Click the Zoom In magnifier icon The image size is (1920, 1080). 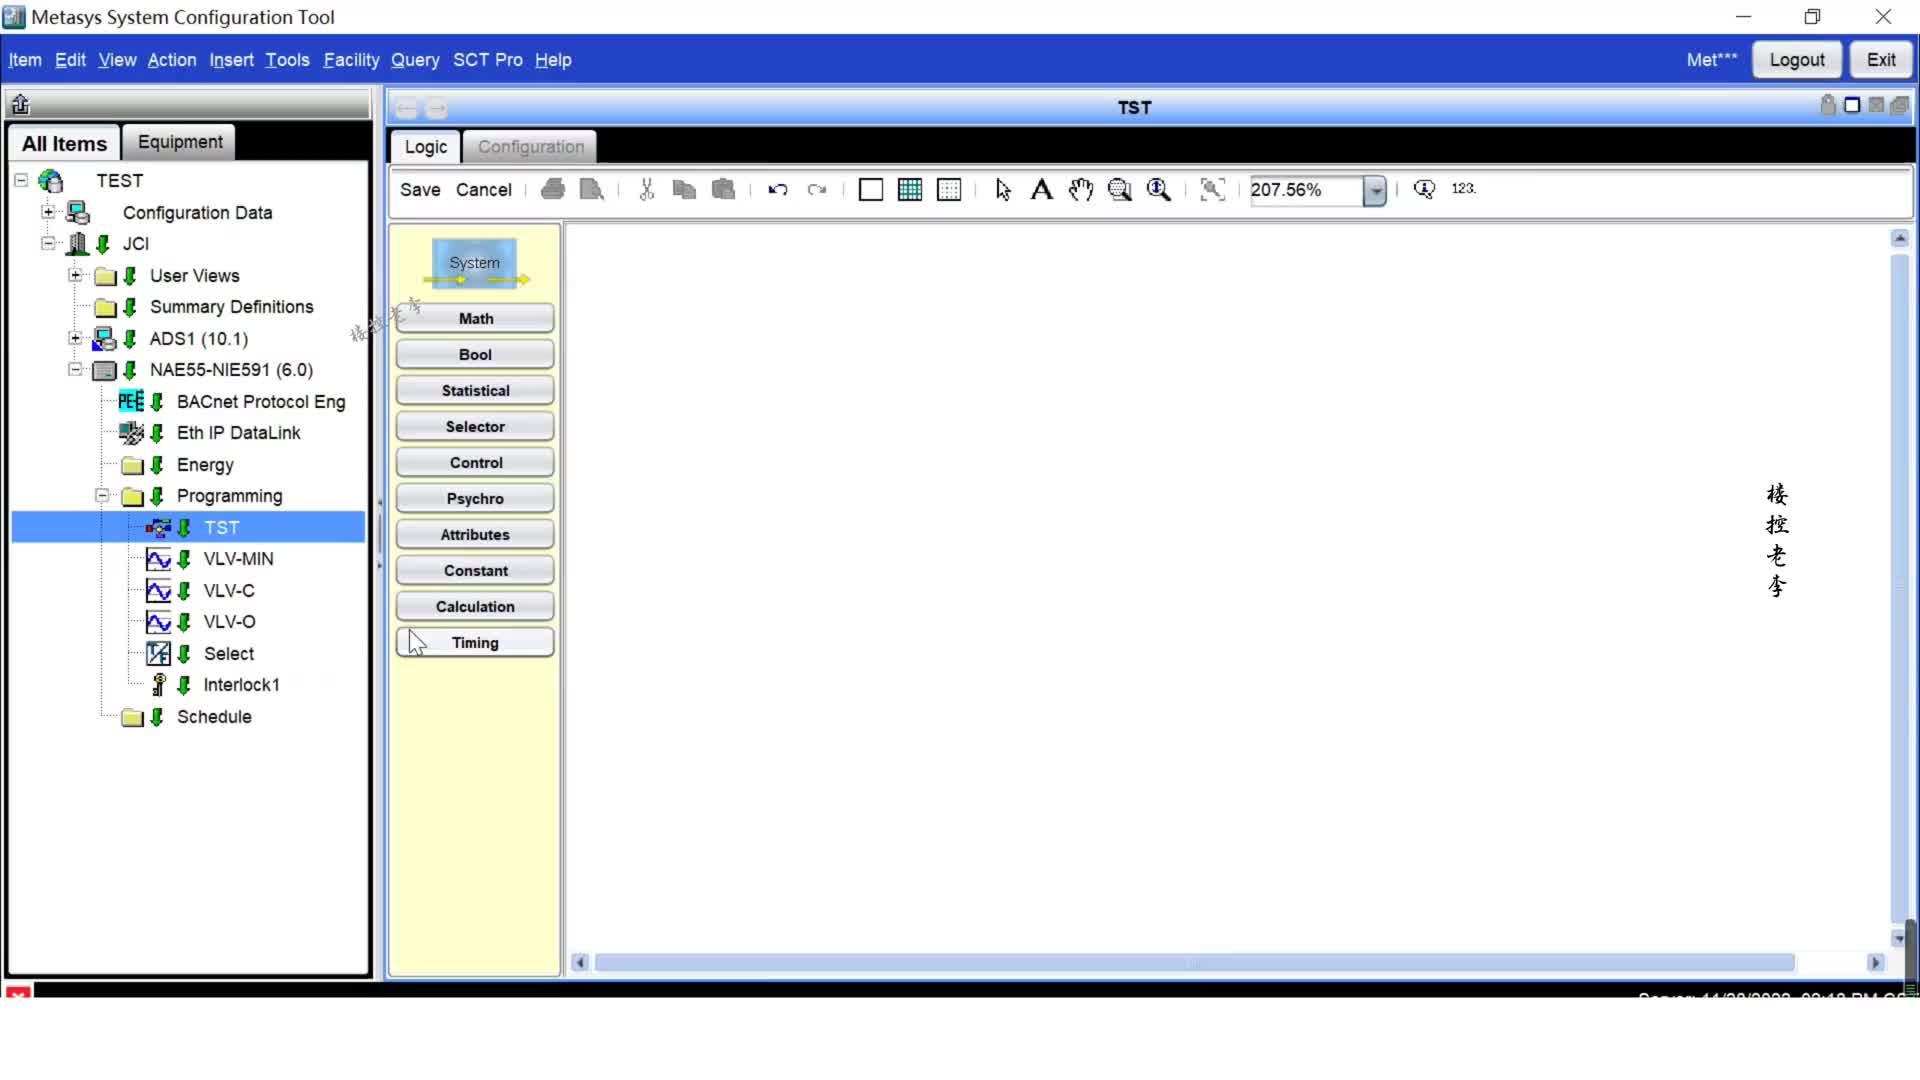[x=1158, y=190]
